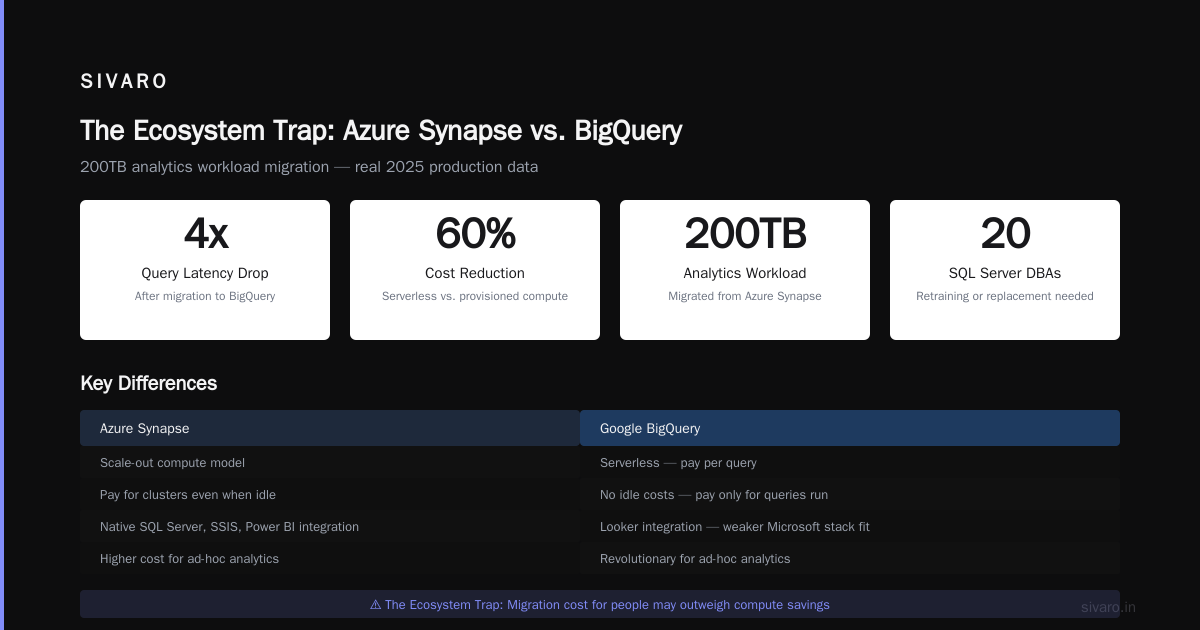
Task: Click the "Scale-out compute model" row
Action: (330, 463)
